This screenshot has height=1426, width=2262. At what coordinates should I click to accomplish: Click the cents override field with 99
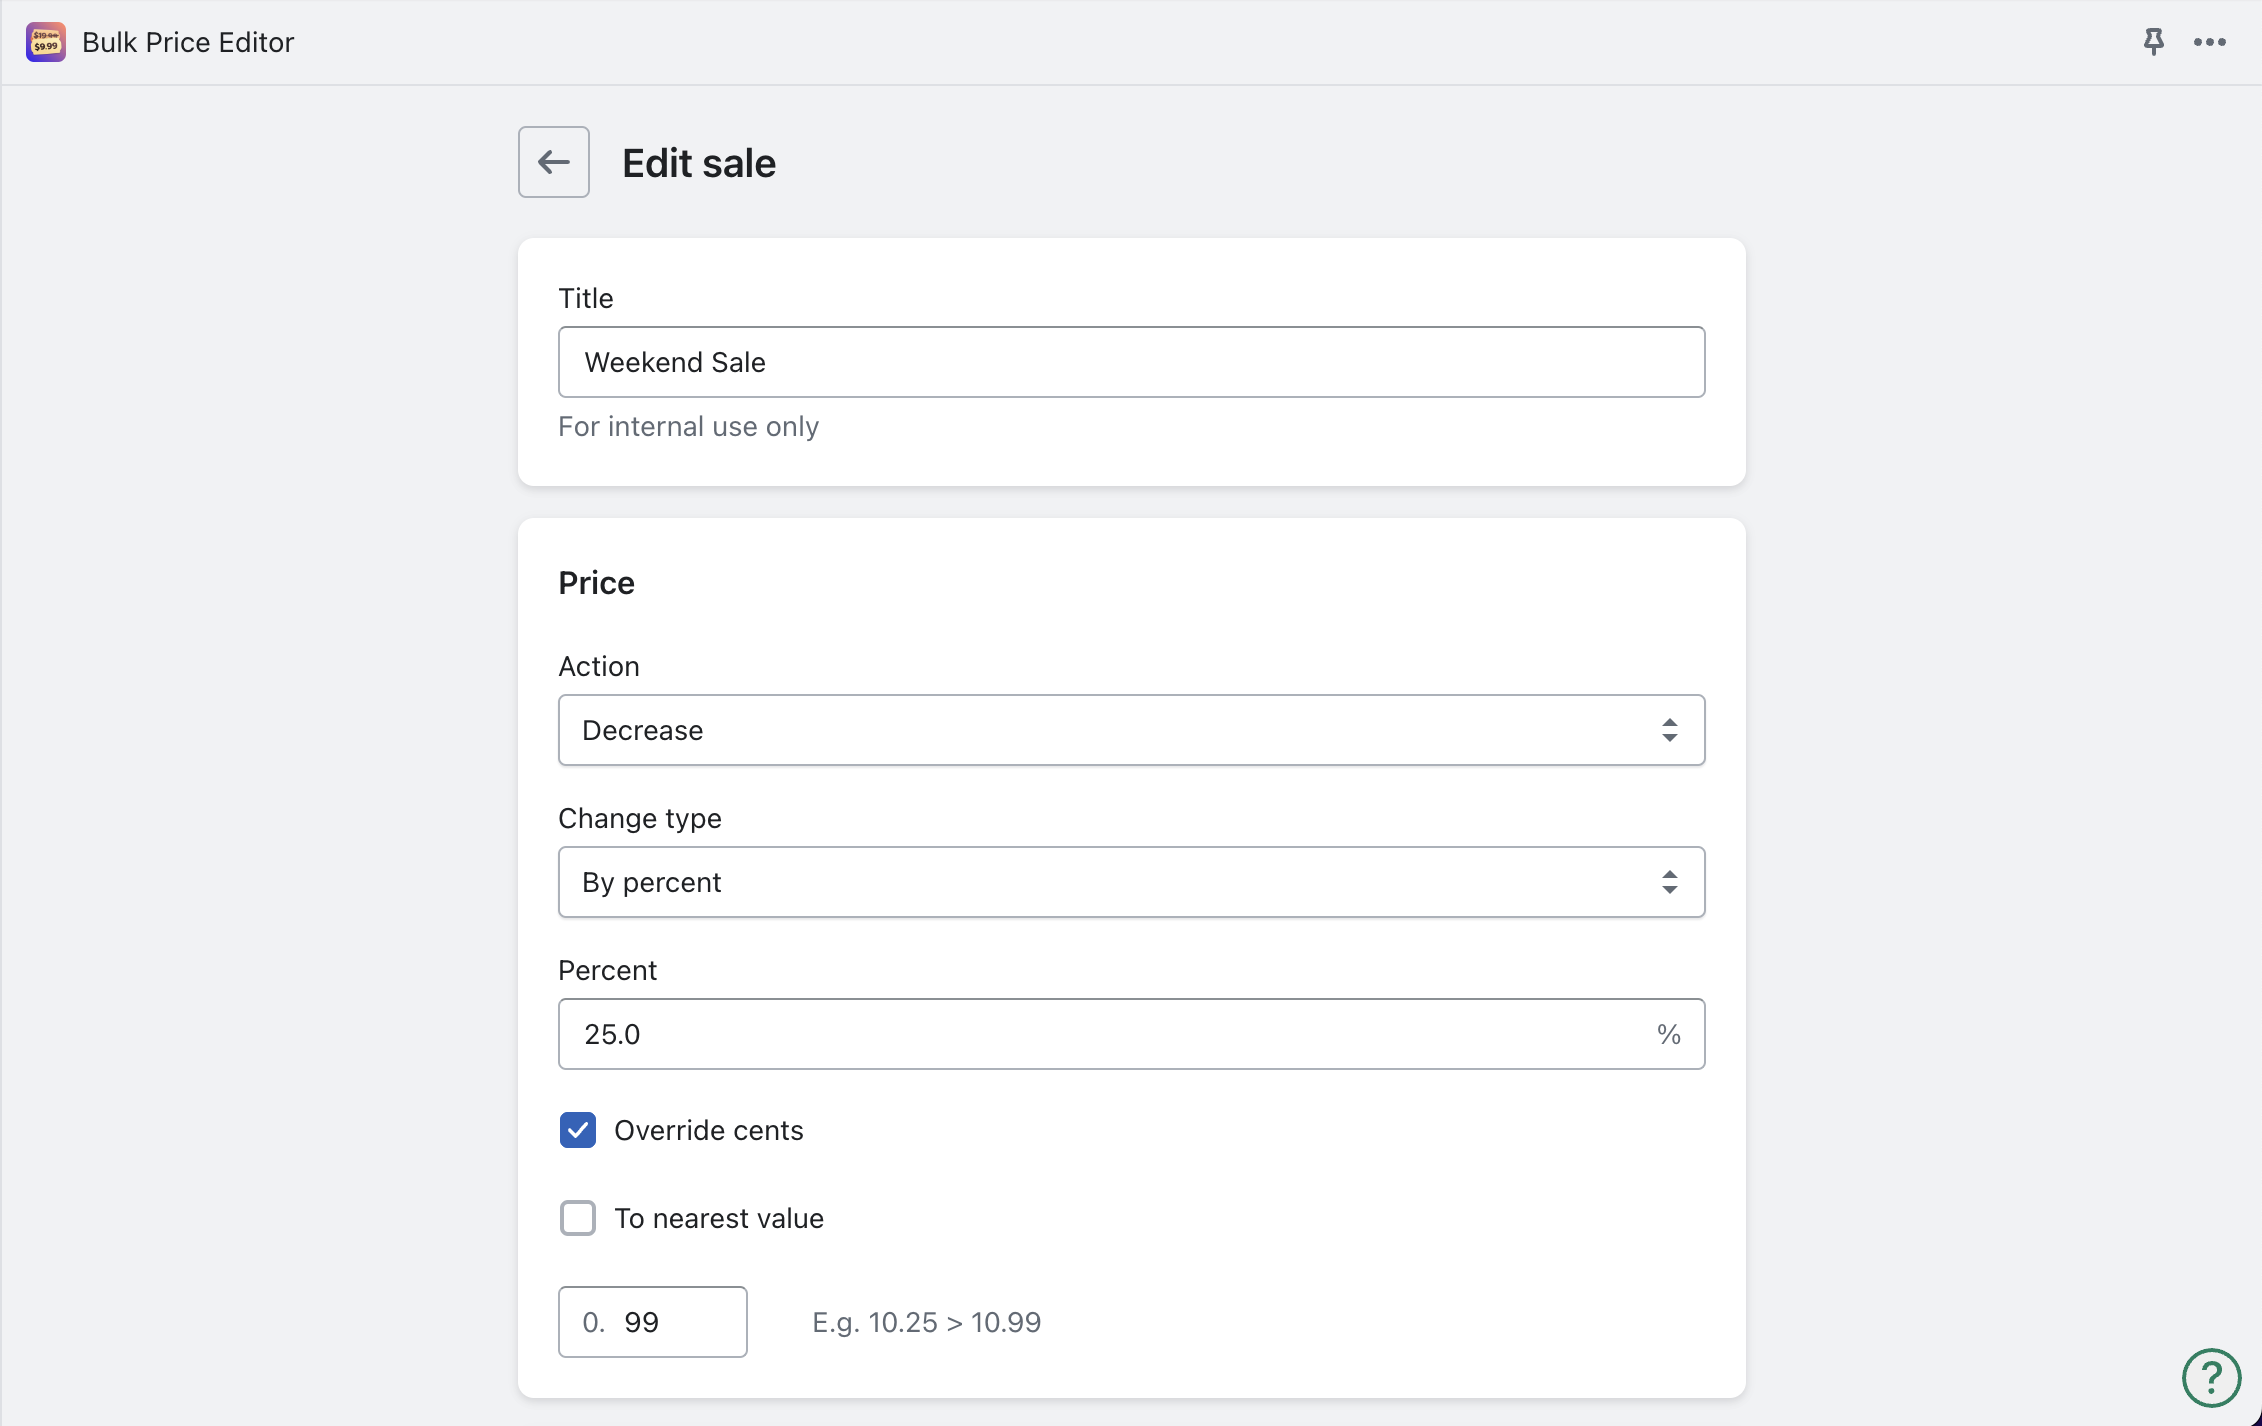coord(680,1322)
